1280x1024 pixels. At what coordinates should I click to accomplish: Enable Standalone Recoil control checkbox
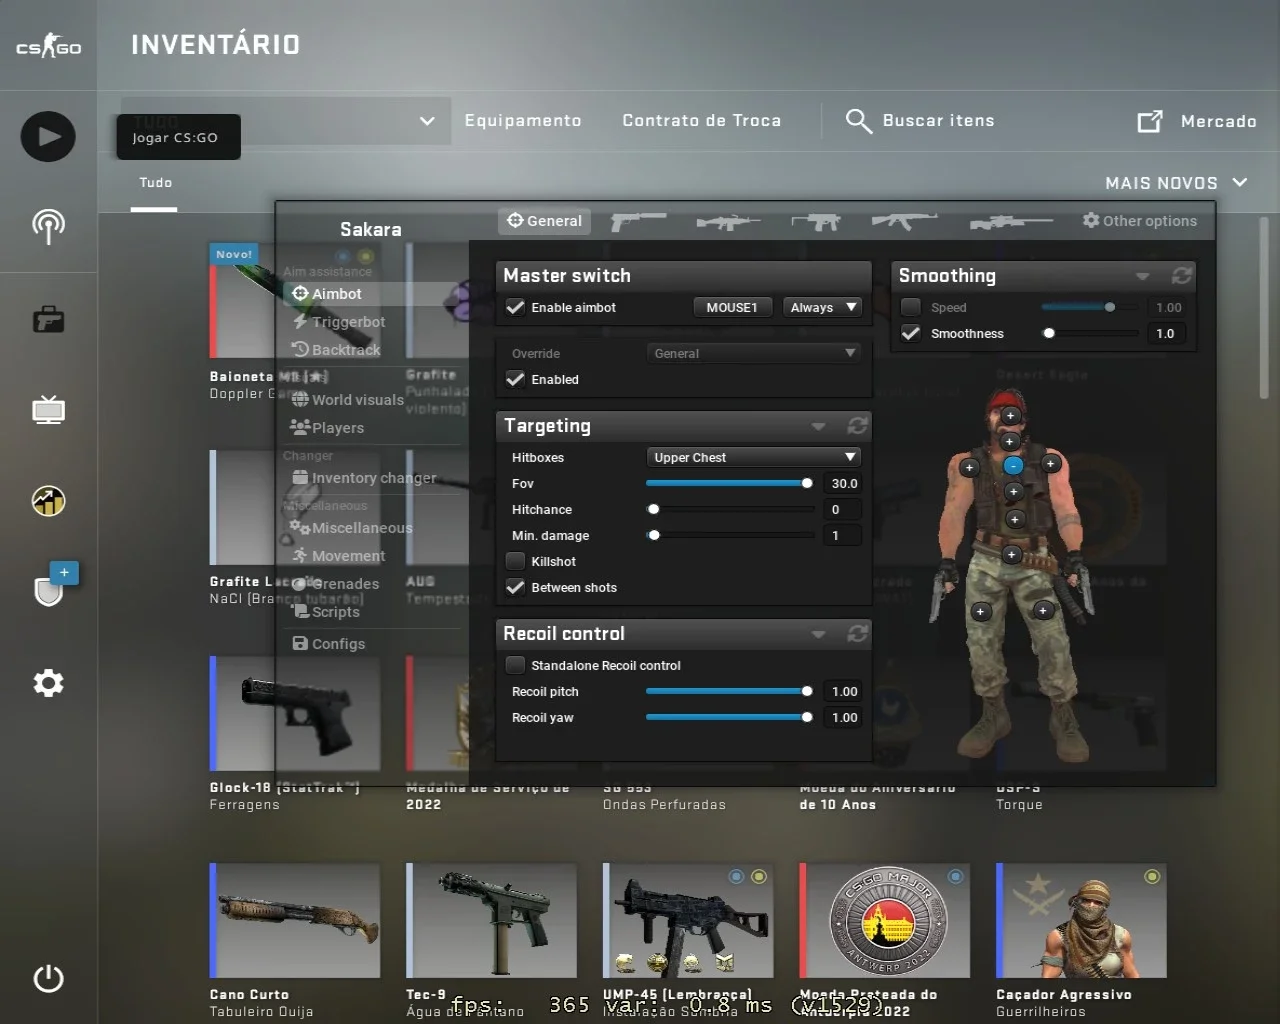tap(515, 665)
